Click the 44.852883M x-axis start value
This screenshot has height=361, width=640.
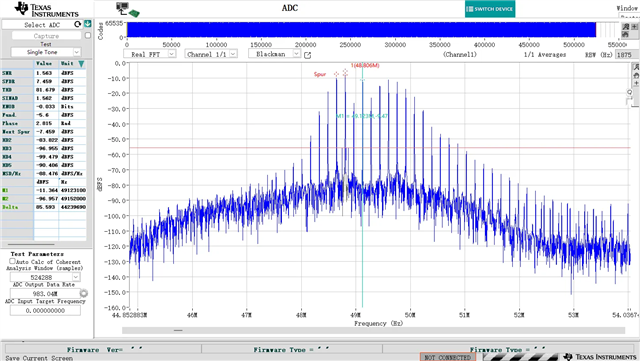pyautogui.click(x=130, y=315)
